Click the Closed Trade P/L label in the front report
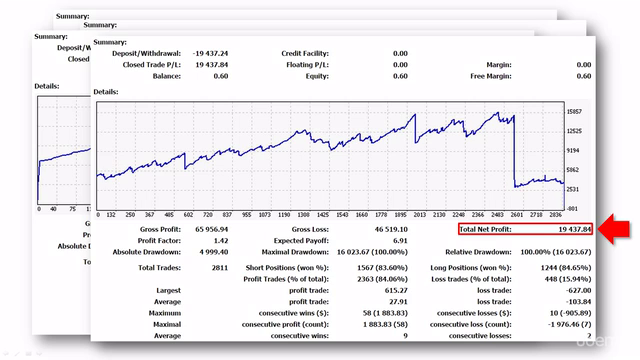 click(151, 65)
